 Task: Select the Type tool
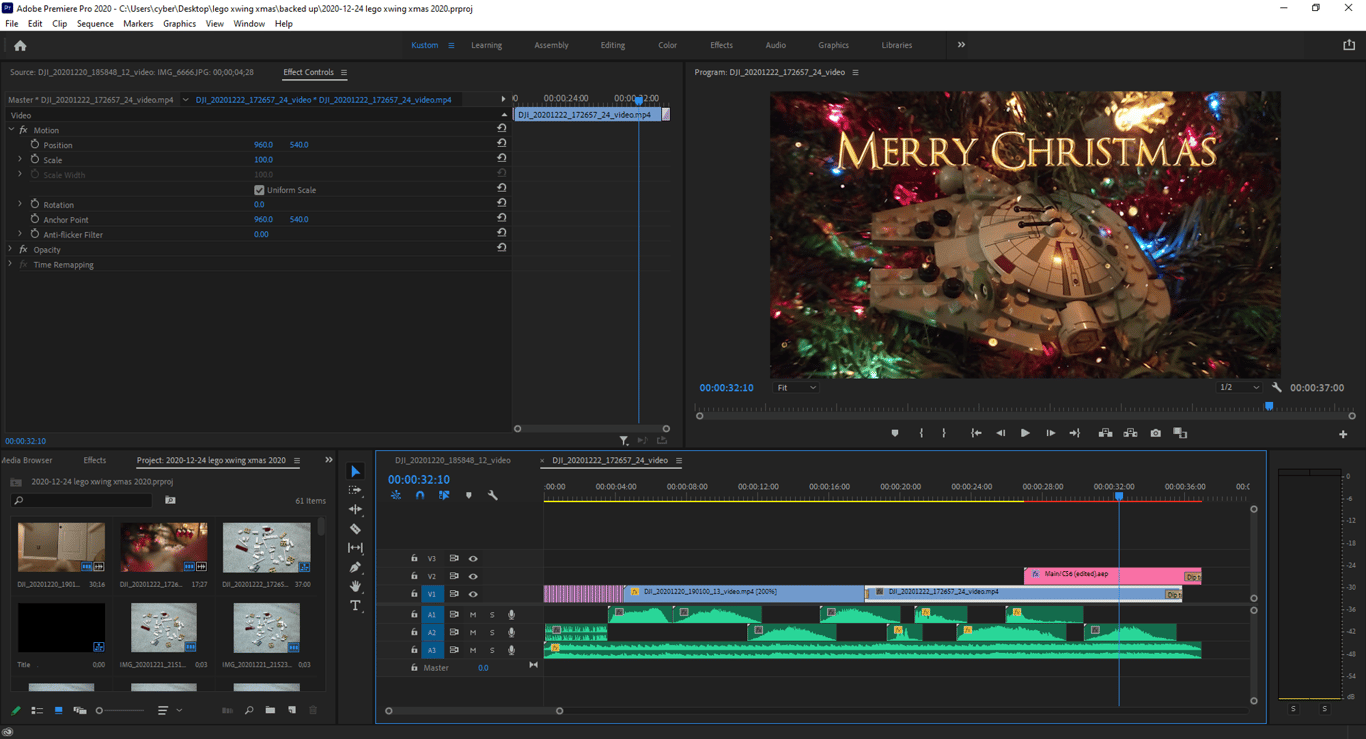click(355, 605)
